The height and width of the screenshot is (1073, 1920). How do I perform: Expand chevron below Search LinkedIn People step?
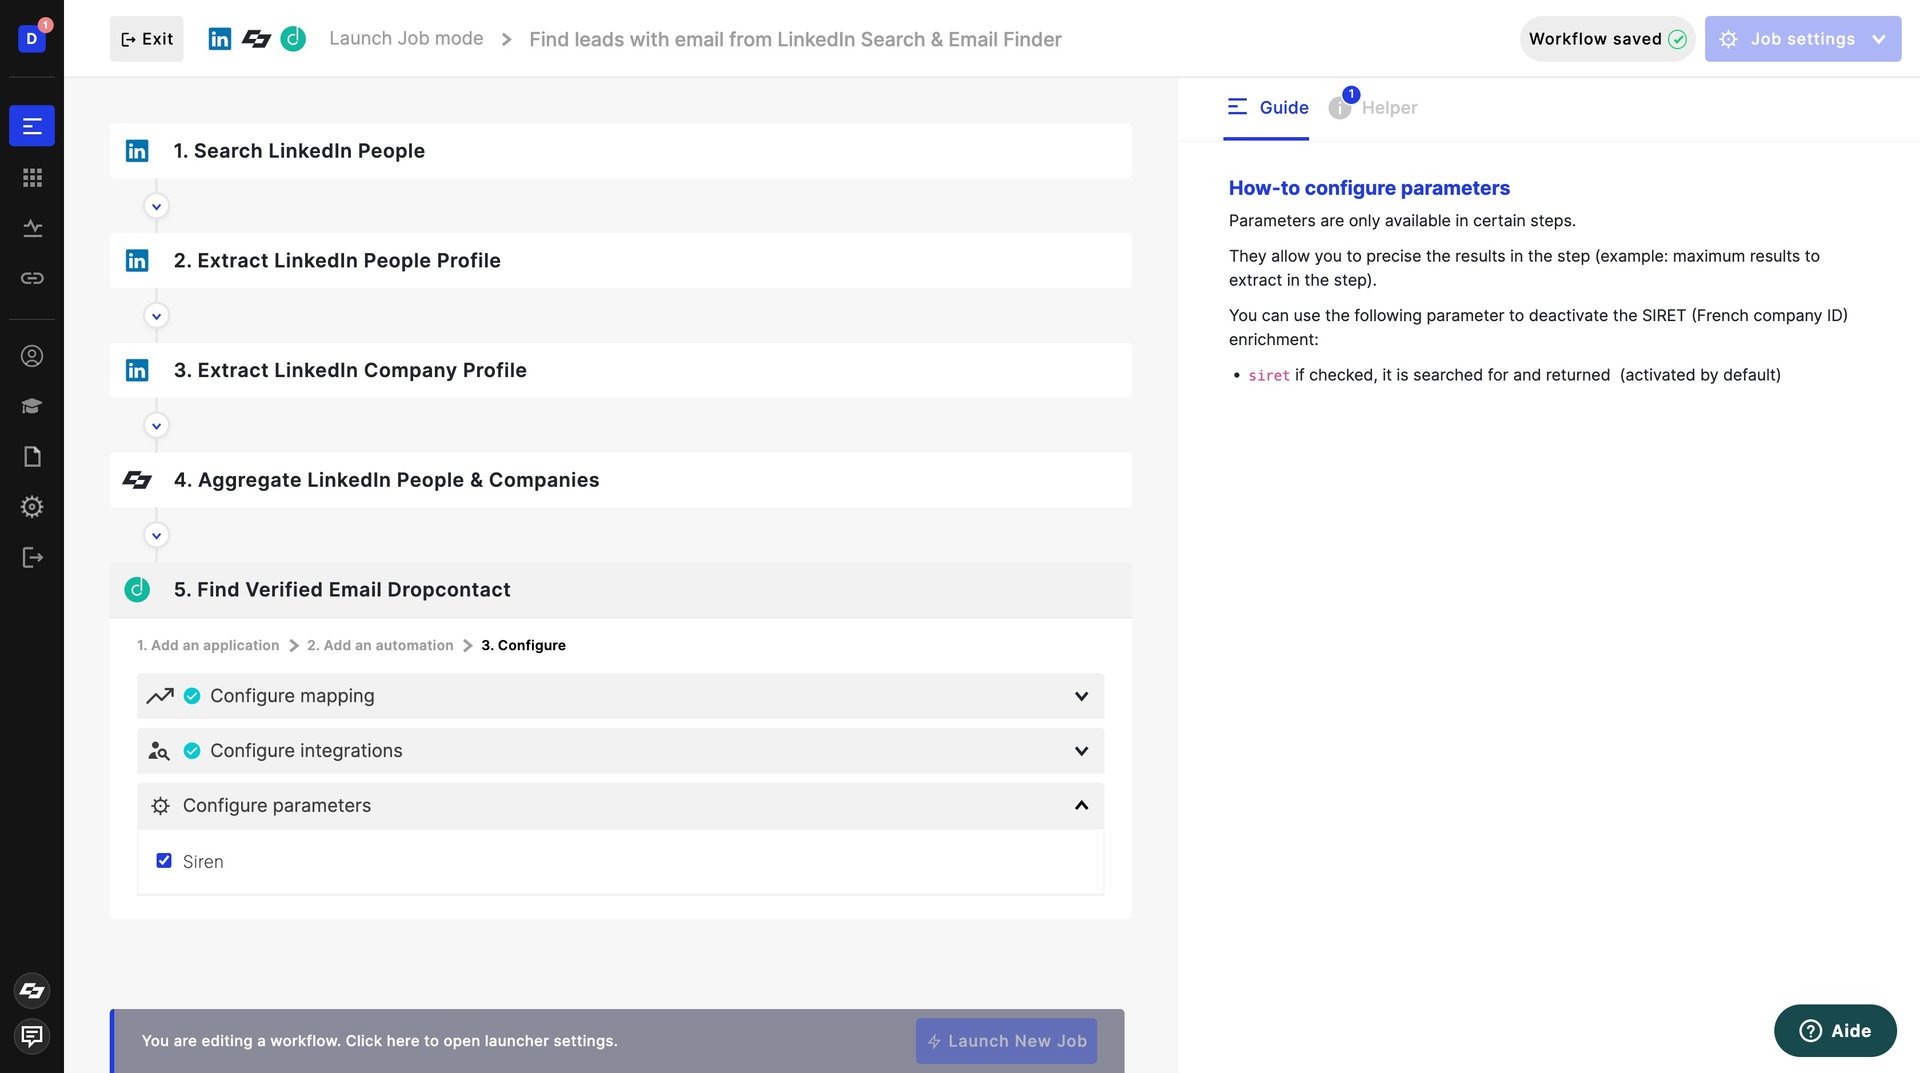click(x=156, y=206)
